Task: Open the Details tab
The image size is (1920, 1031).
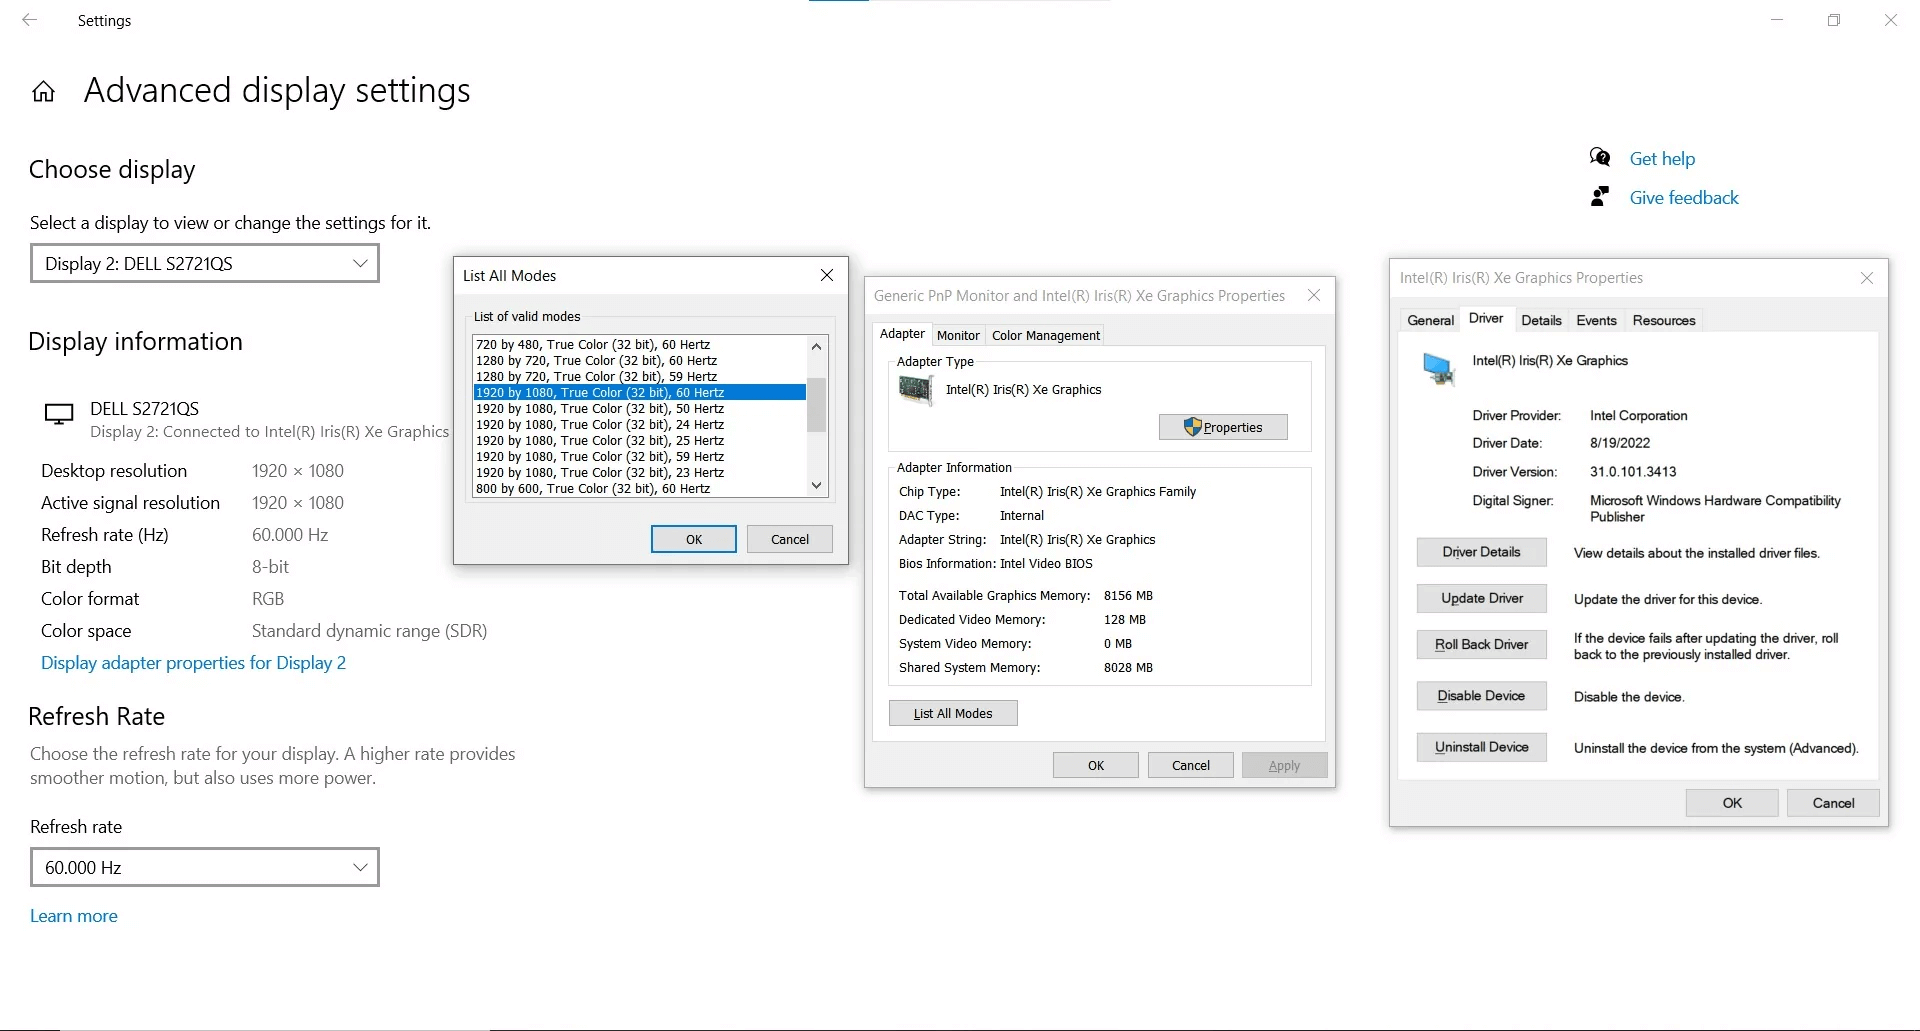Action: click(1541, 320)
